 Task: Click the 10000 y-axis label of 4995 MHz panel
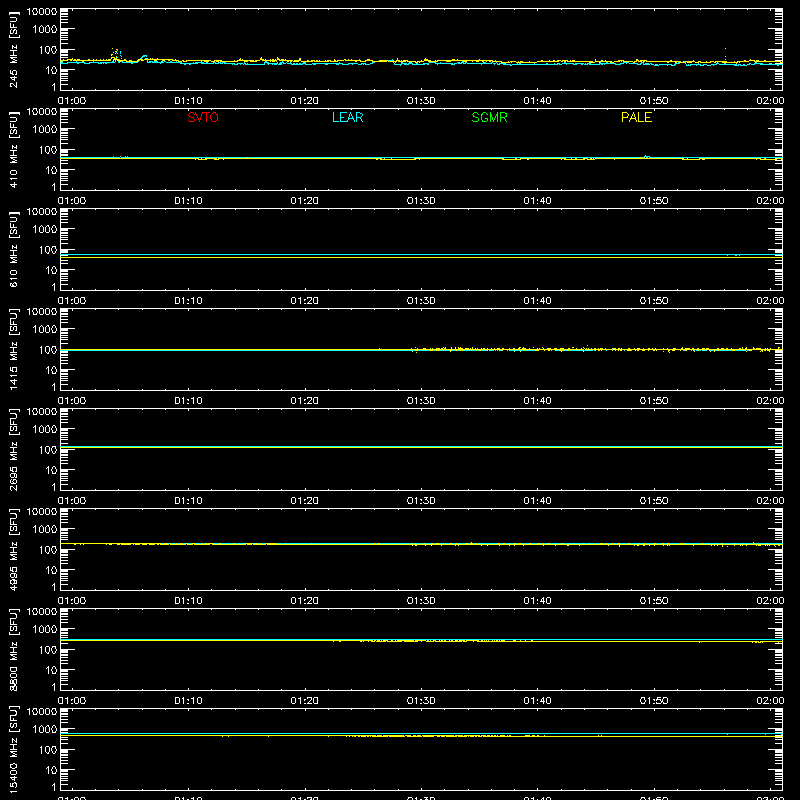(42, 512)
